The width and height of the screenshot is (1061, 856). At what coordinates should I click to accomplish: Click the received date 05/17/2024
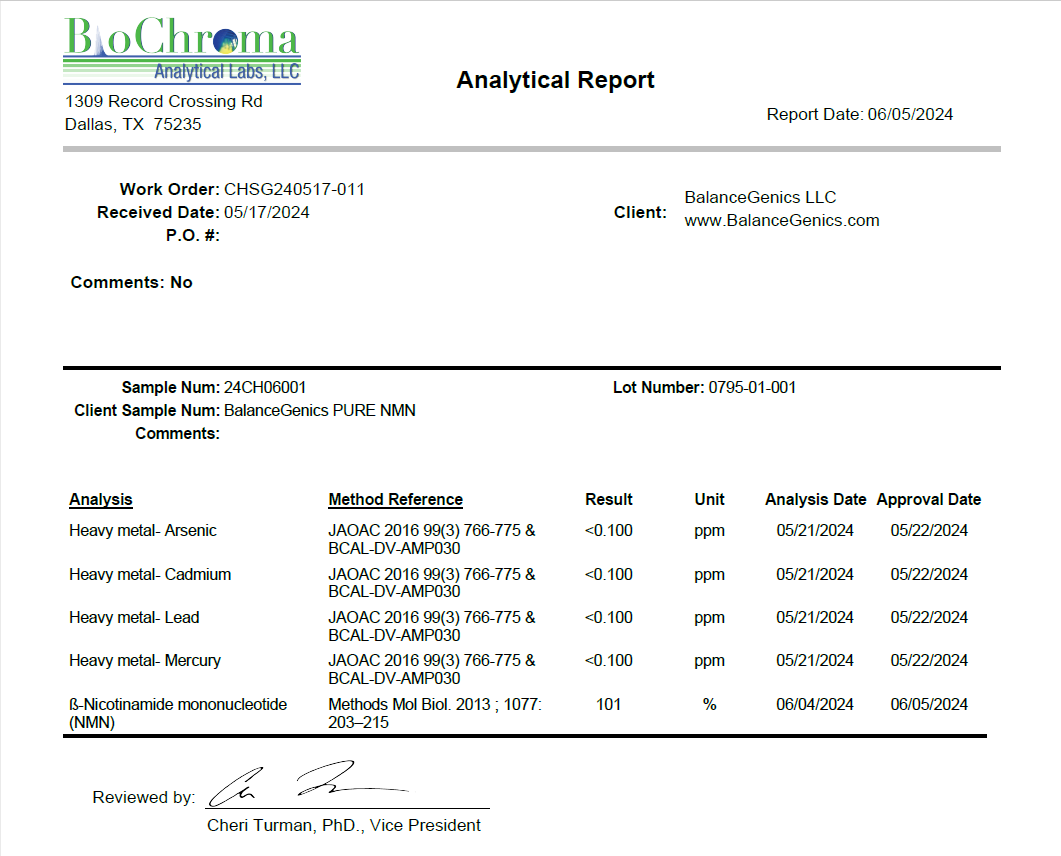(266, 213)
